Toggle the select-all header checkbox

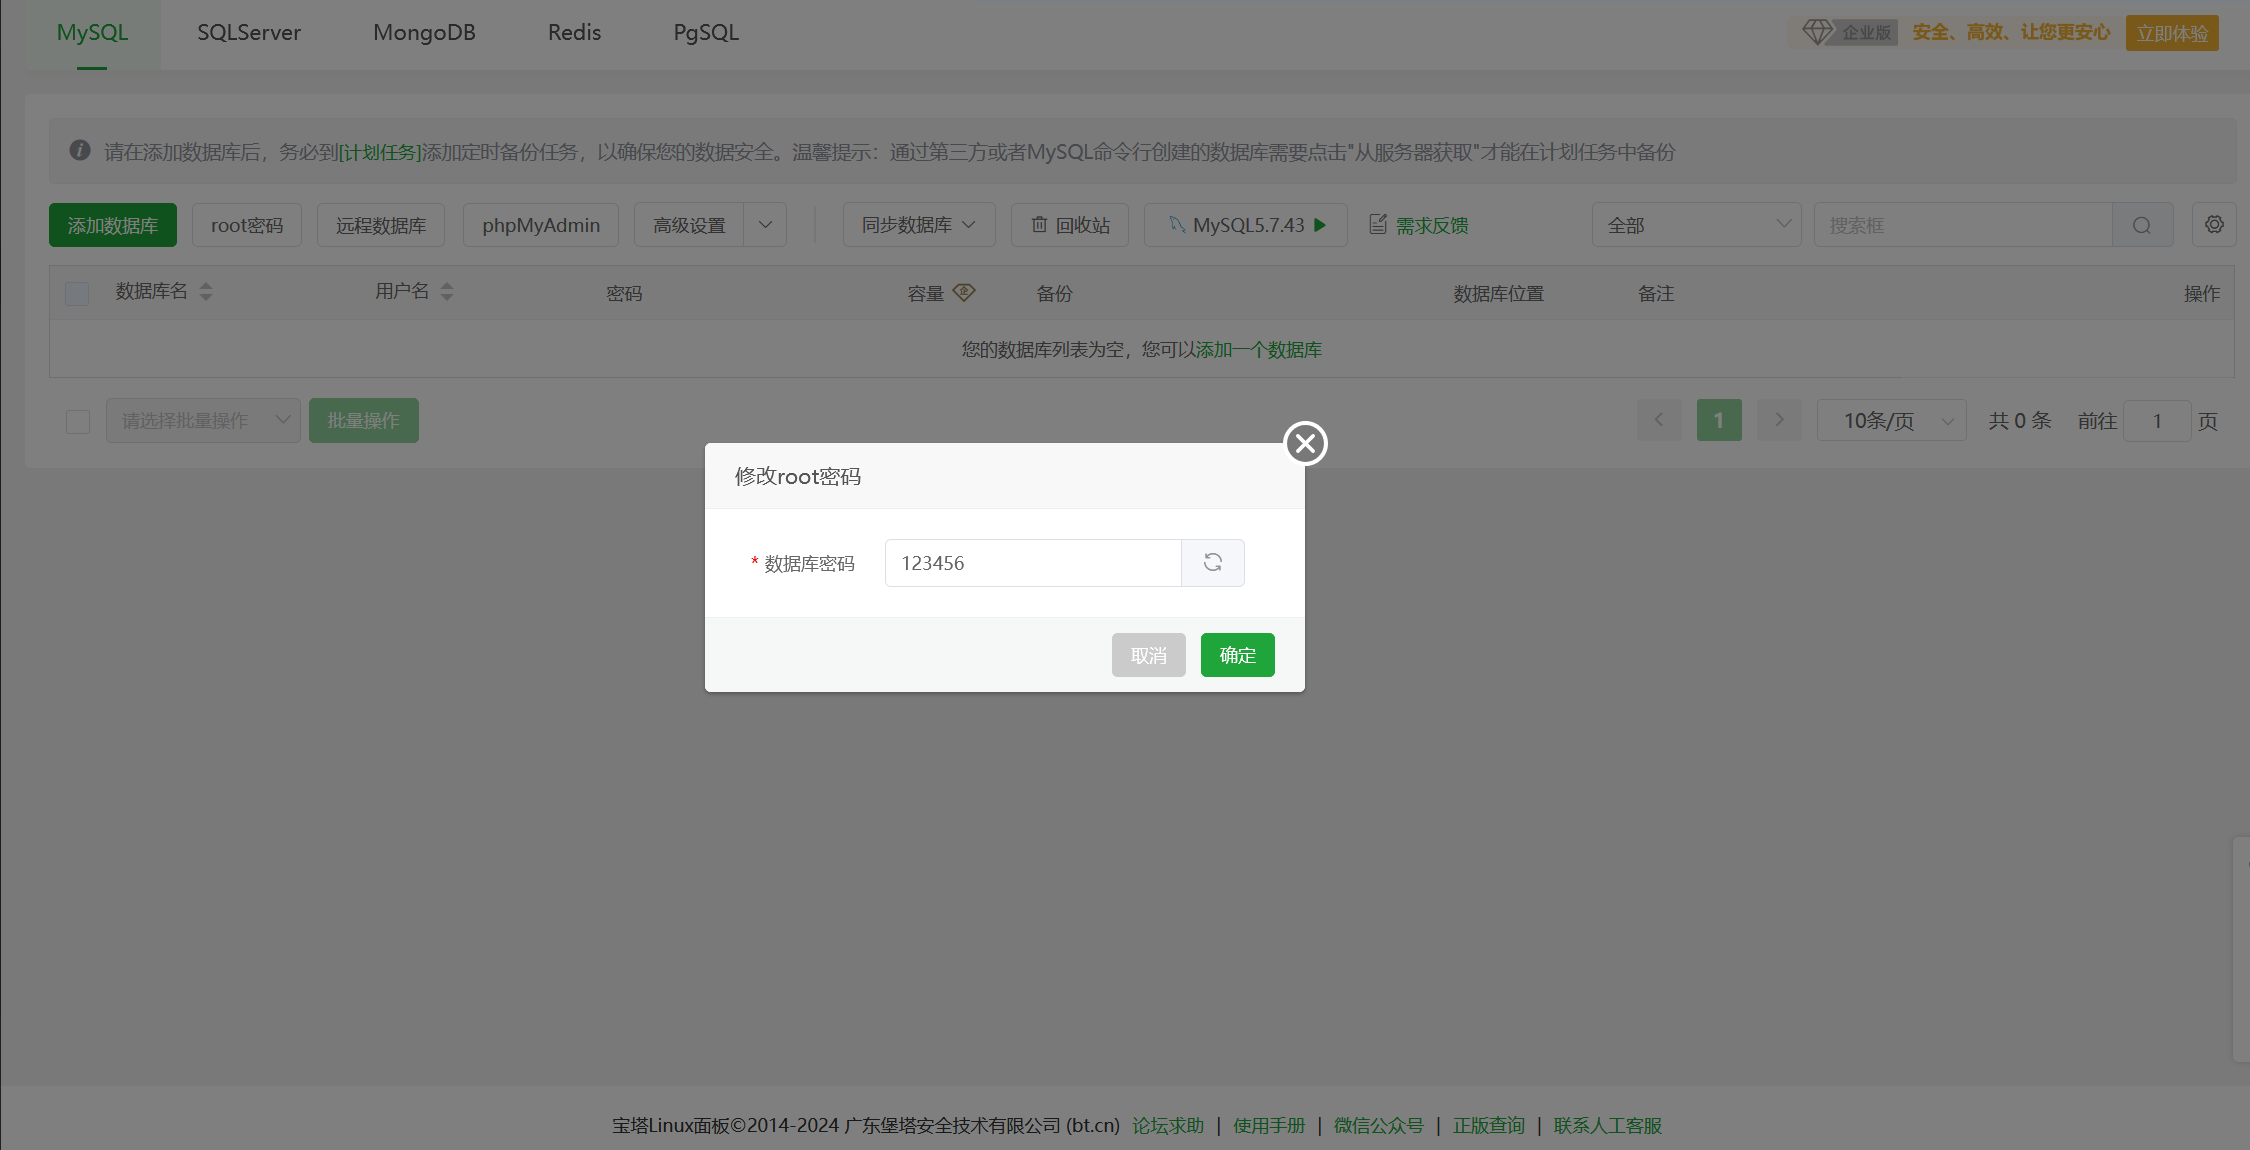tap(77, 293)
